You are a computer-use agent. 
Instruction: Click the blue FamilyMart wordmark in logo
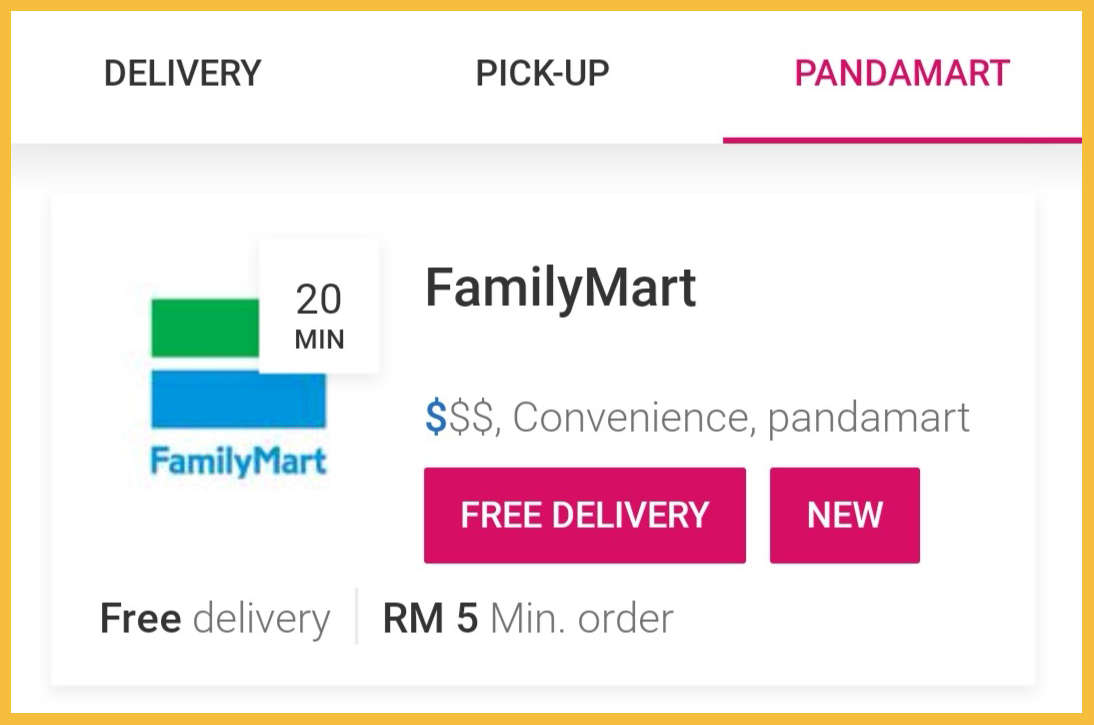(238, 461)
